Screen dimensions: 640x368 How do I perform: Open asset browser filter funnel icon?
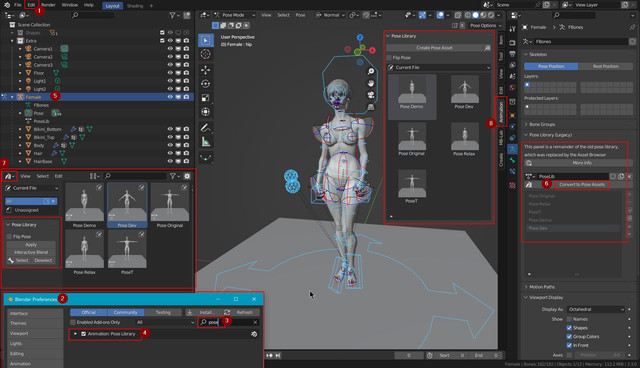173,176
